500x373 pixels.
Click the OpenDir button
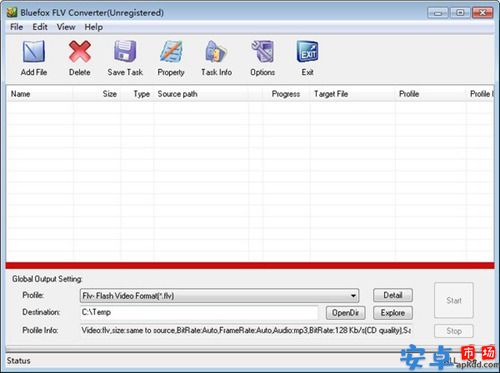coord(345,313)
